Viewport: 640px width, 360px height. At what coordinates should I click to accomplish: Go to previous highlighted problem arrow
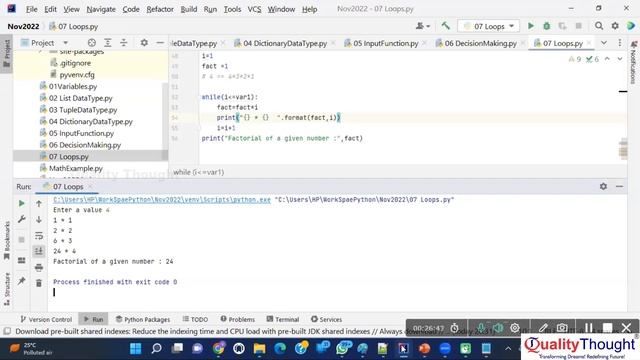(x=607, y=59)
